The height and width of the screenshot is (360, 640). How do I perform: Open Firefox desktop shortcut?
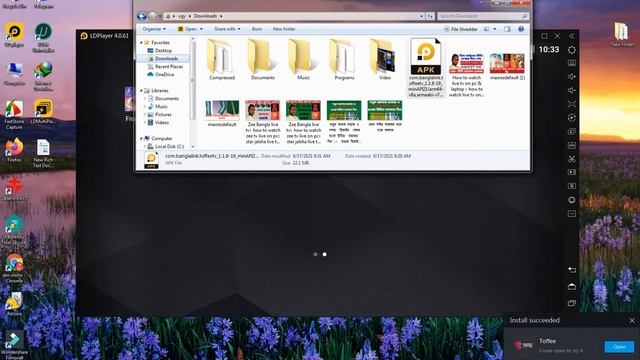point(14,150)
